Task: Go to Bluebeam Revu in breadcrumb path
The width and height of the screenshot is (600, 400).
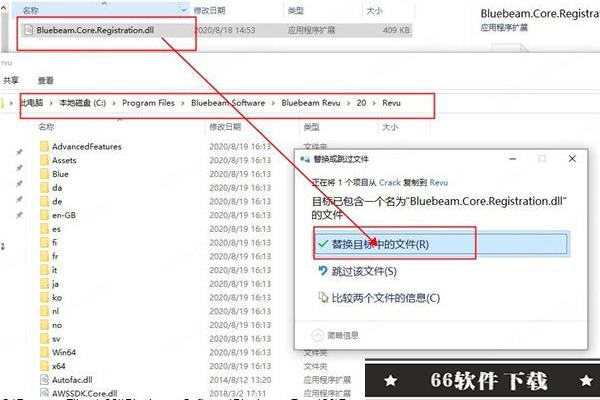Action: coord(311,103)
